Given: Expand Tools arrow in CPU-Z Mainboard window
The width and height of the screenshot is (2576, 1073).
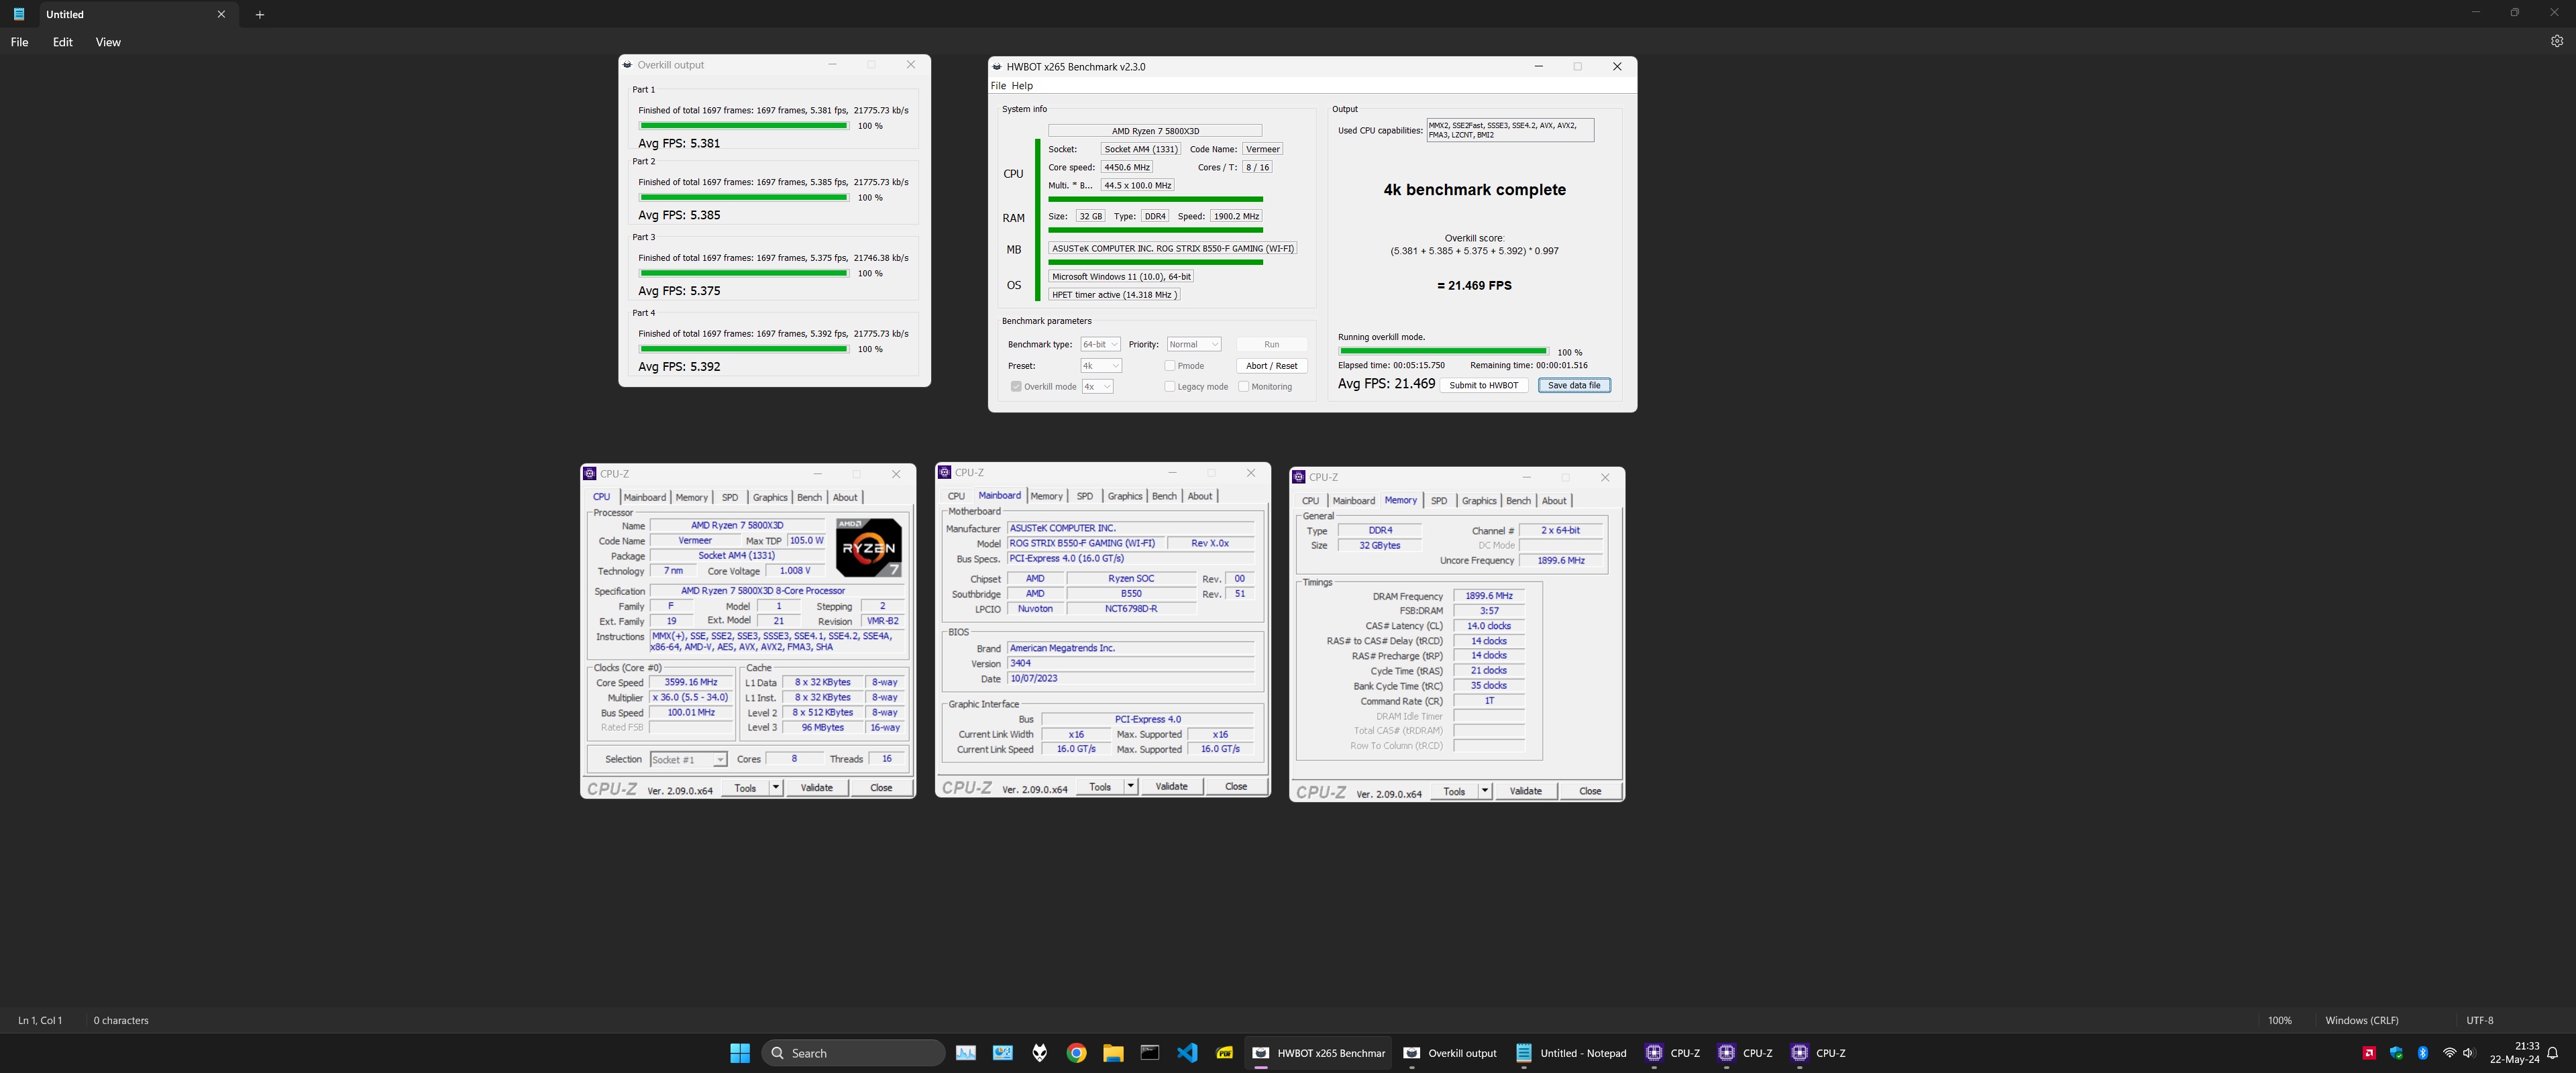Looking at the screenshot, I should click(x=1130, y=787).
